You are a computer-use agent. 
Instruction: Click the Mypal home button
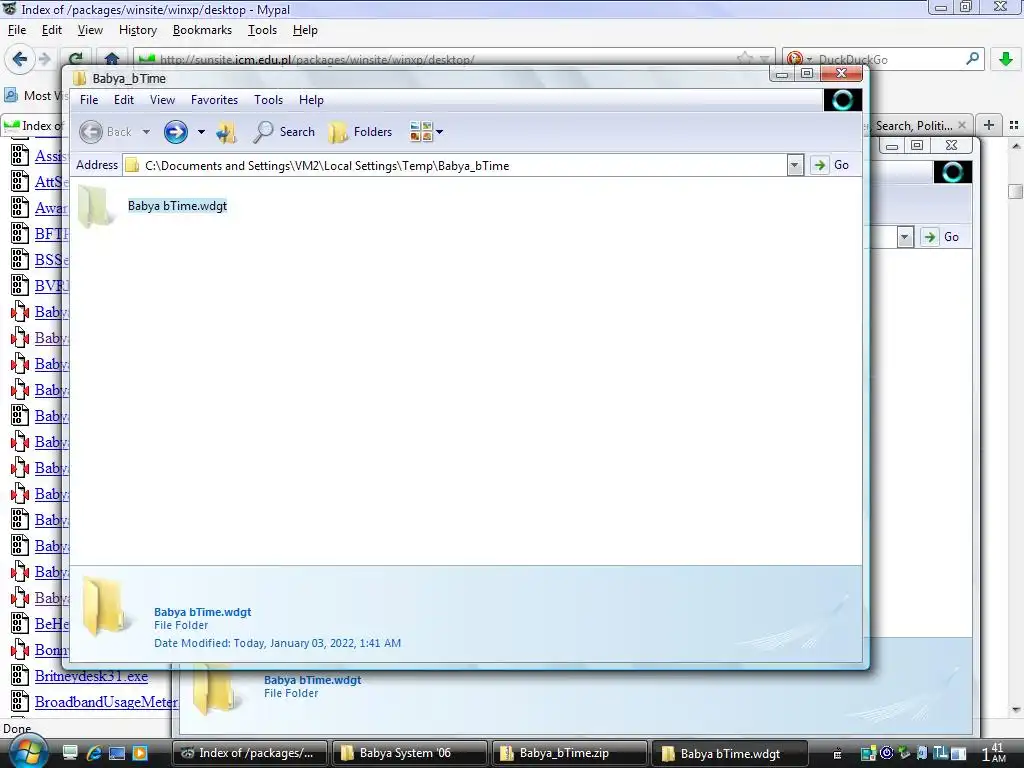(112, 59)
